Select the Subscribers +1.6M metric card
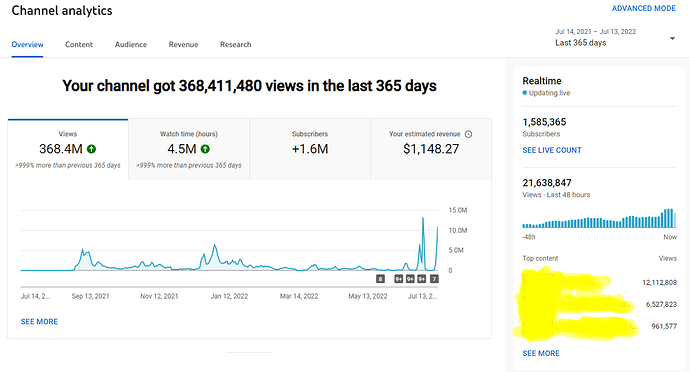Screen dimensions: 690x372 310,149
